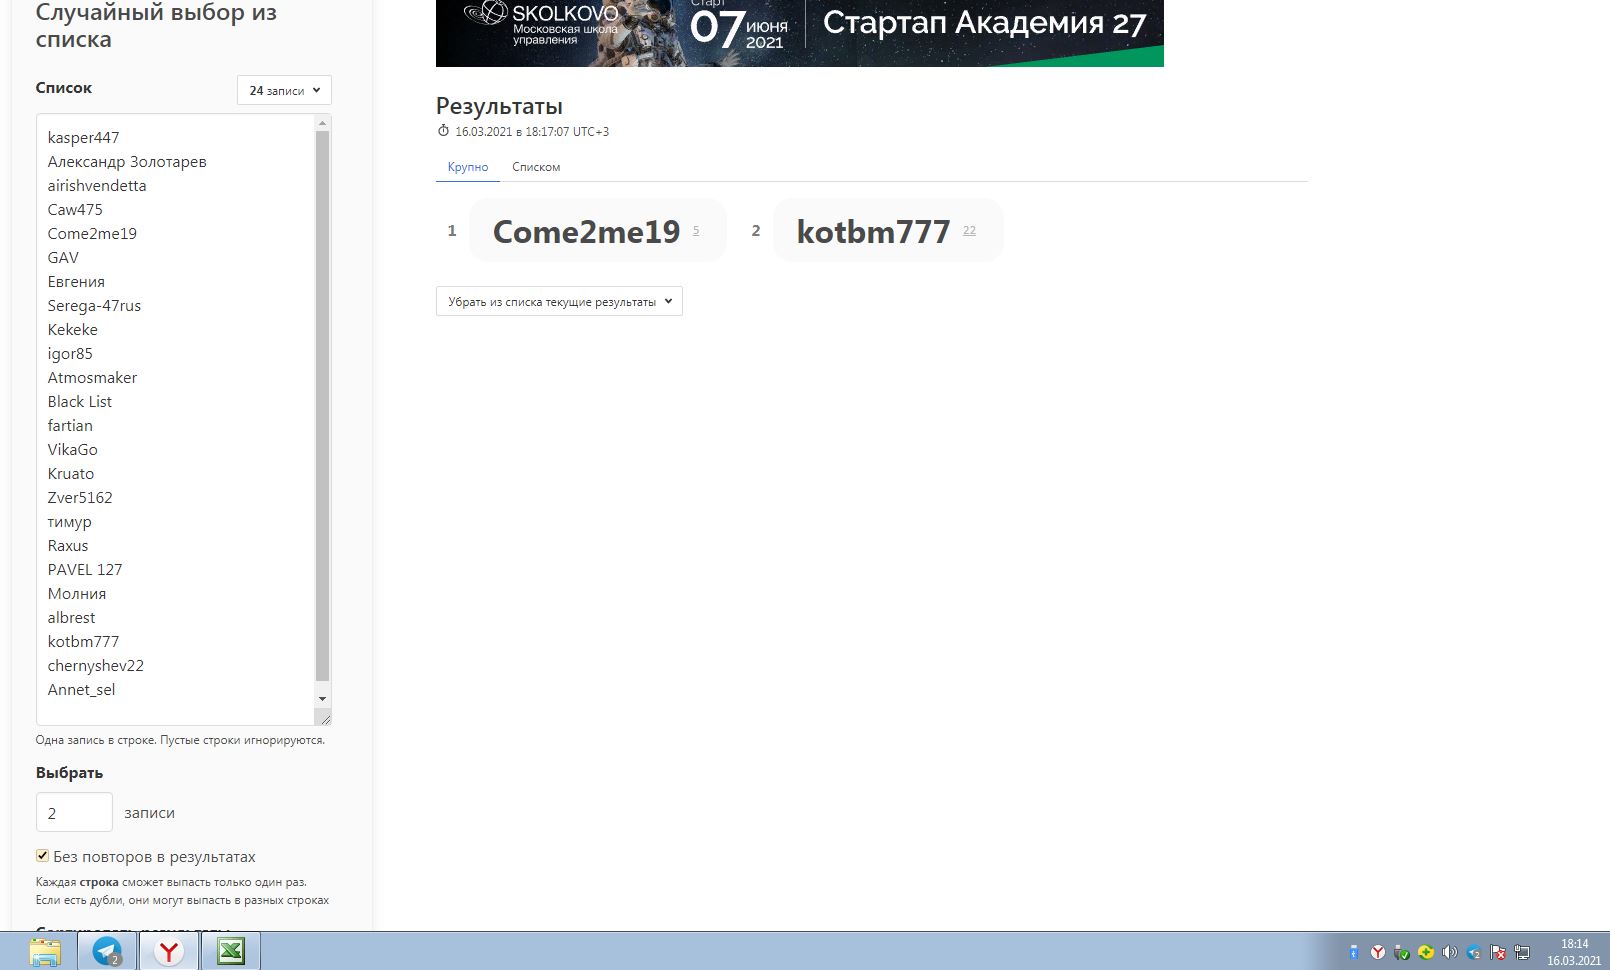Switch to the 'Списком' tab
Screen dimensions: 1610x970
click(536, 167)
